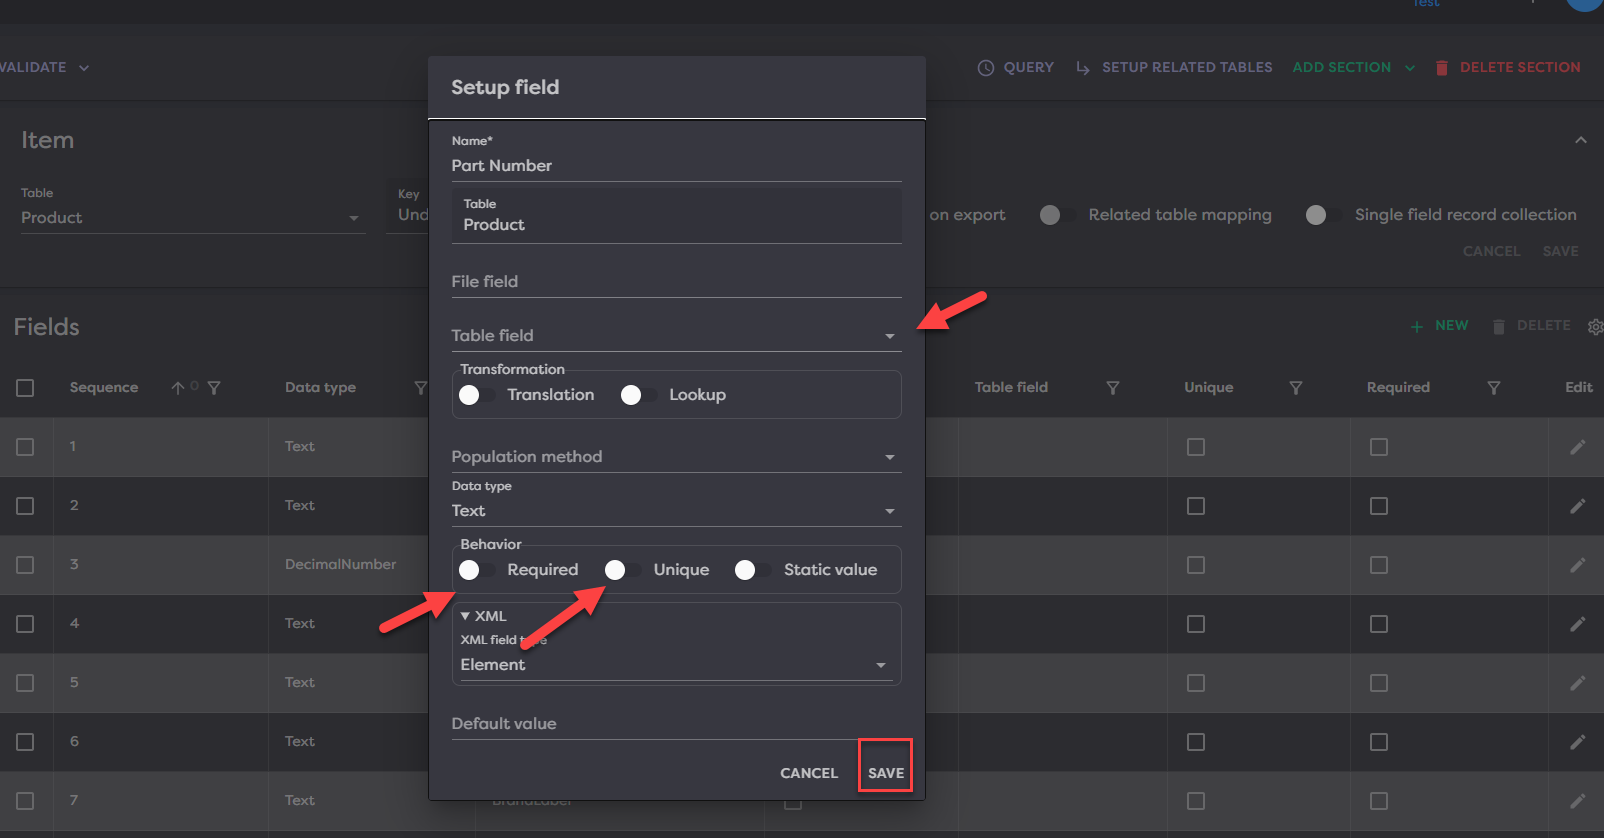The width and height of the screenshot is (1604, 838).
Task: Open the Data type dropdown showing Text
Action: [675, 511]
